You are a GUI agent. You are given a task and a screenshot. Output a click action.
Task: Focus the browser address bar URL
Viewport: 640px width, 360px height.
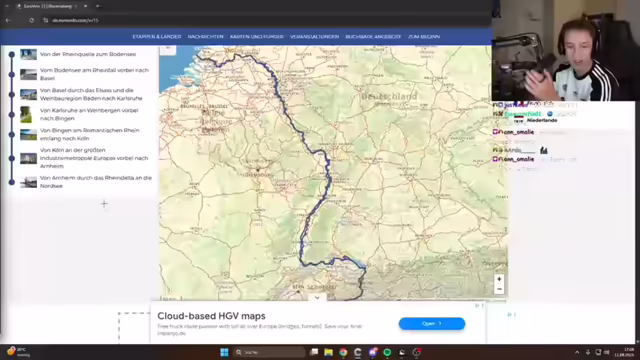[x=75, y=20]
